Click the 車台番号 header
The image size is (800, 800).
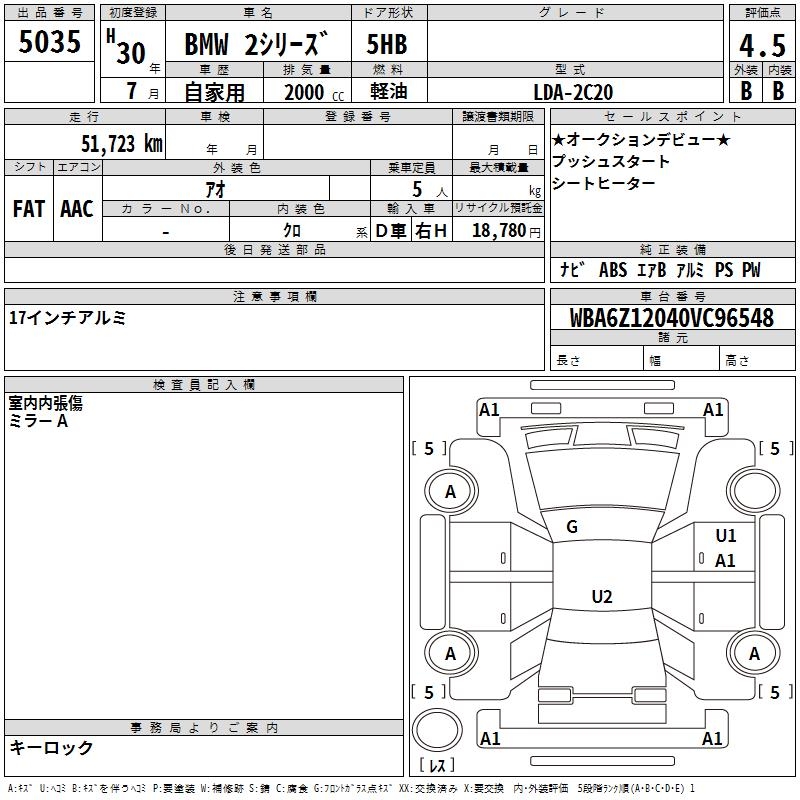672,296
